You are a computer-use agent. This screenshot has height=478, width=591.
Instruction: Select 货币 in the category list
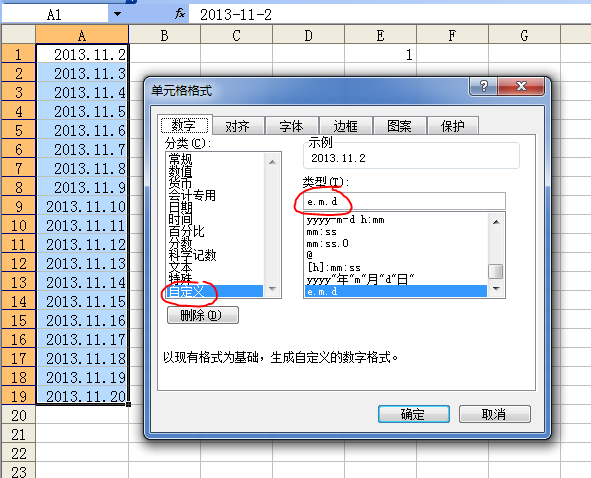point(215,183)
